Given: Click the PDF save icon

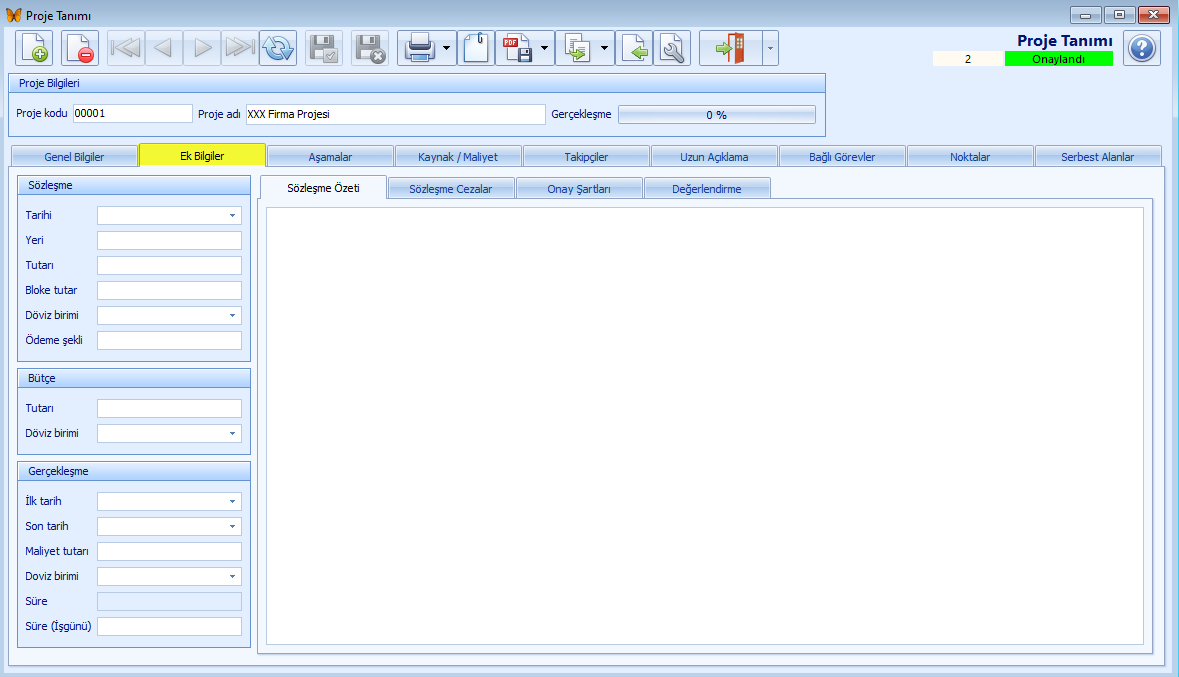Looking at the screenshot, I should [x=516, y=48].
